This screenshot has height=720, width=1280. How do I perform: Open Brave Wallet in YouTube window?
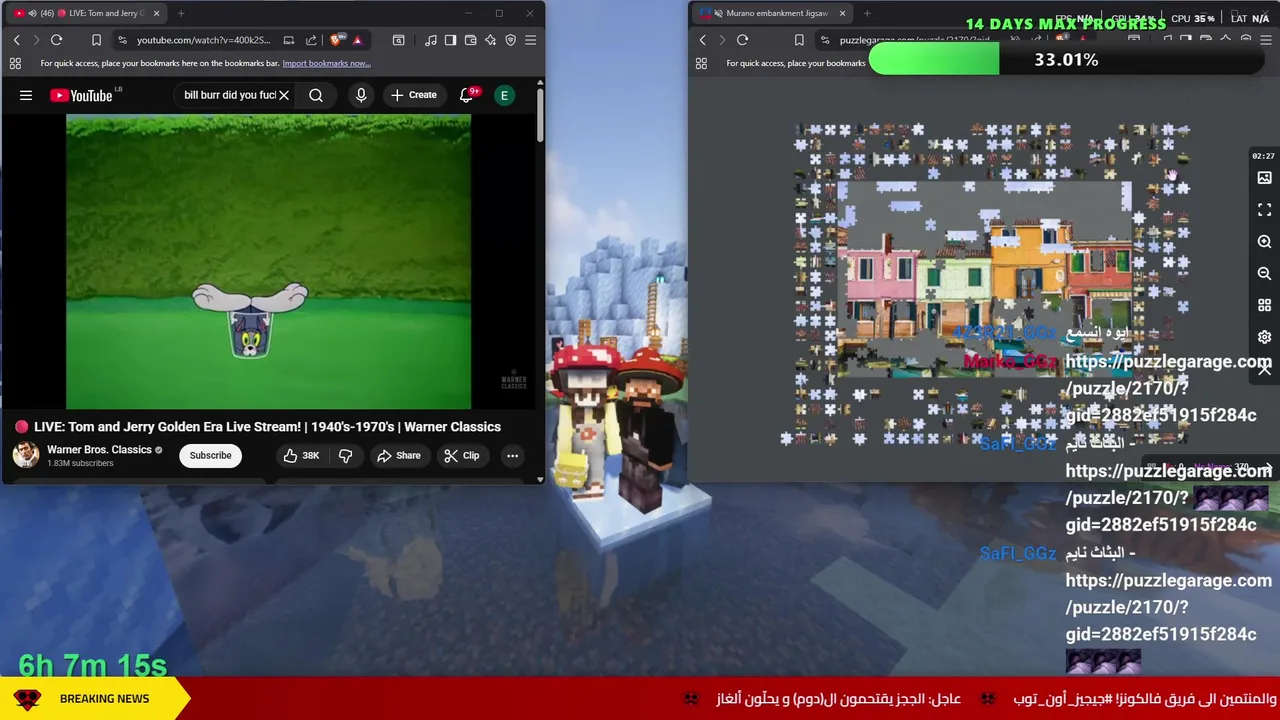coord(470,40)
